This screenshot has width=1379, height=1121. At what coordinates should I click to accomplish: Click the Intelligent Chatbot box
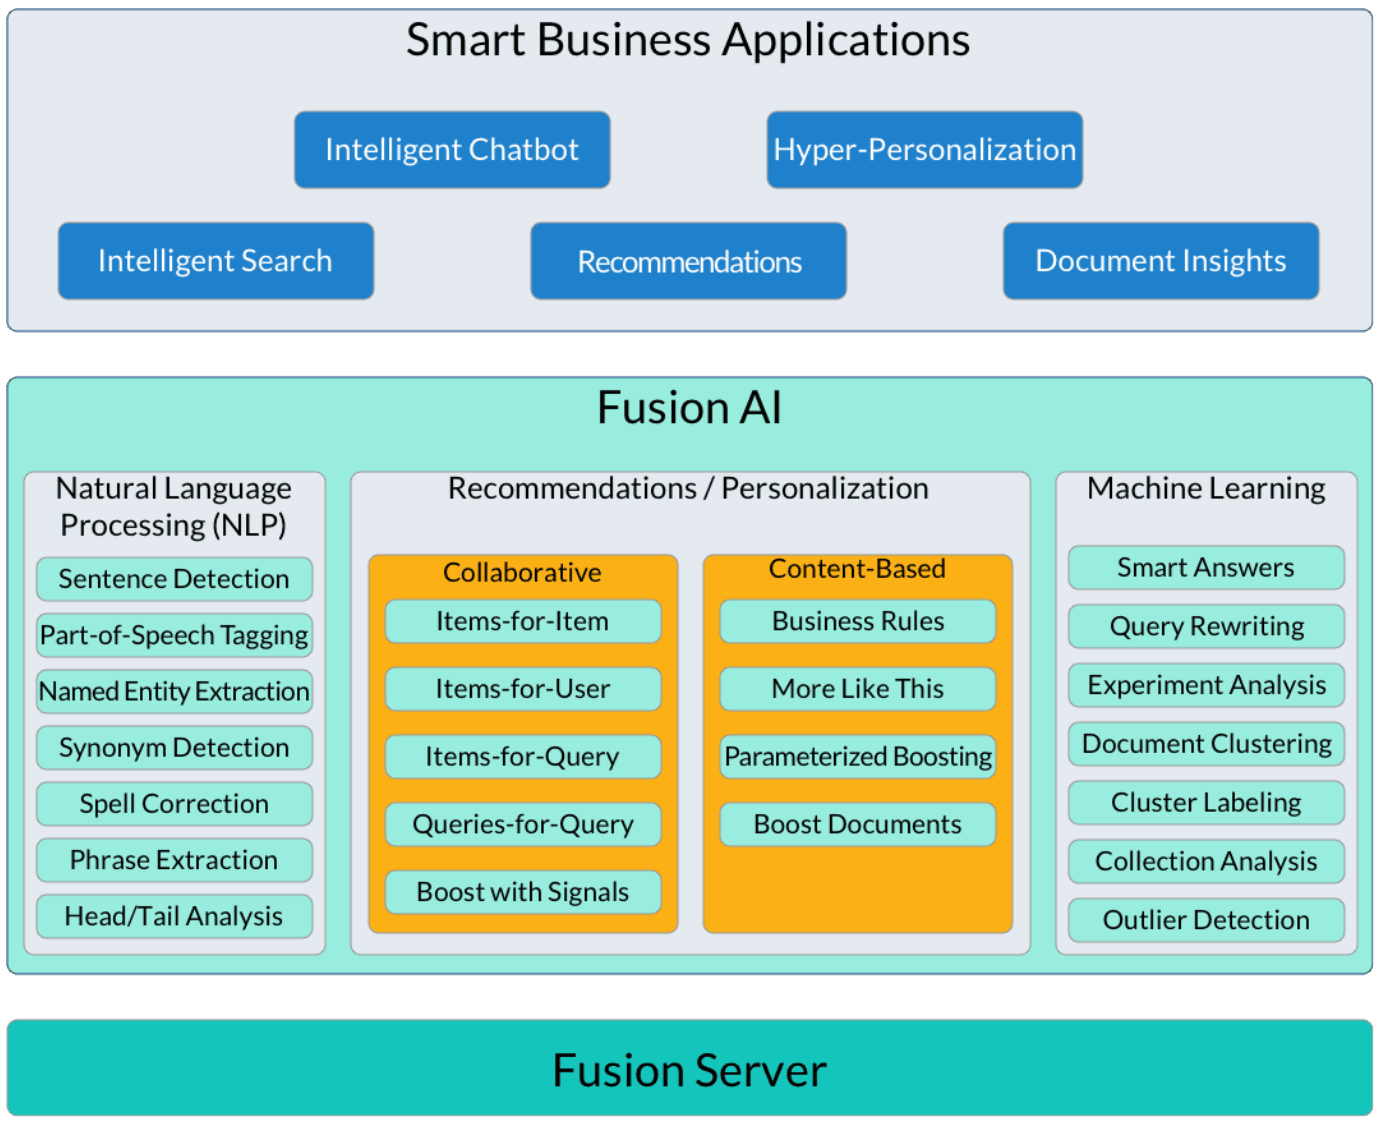(x=452, y=150)
